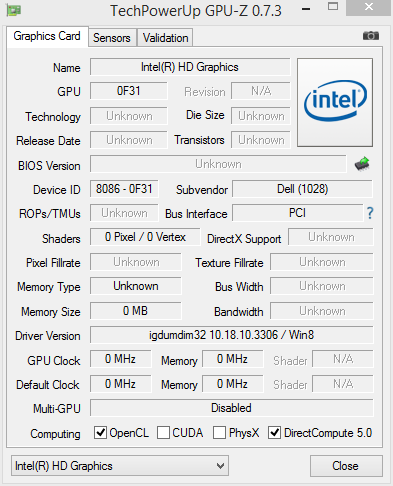Viewport: 393px width, 486px height.
Task: Toggle the OpenCL checkbox
Action: pos(100,432)
